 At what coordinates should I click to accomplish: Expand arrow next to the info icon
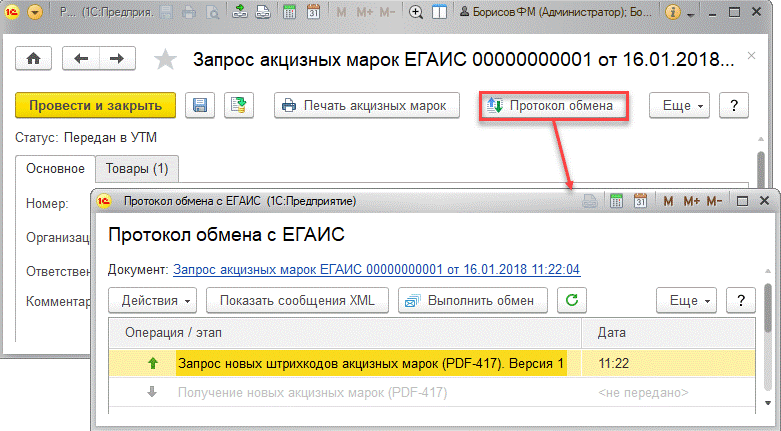pyautogui.click(x=690, y=15)
